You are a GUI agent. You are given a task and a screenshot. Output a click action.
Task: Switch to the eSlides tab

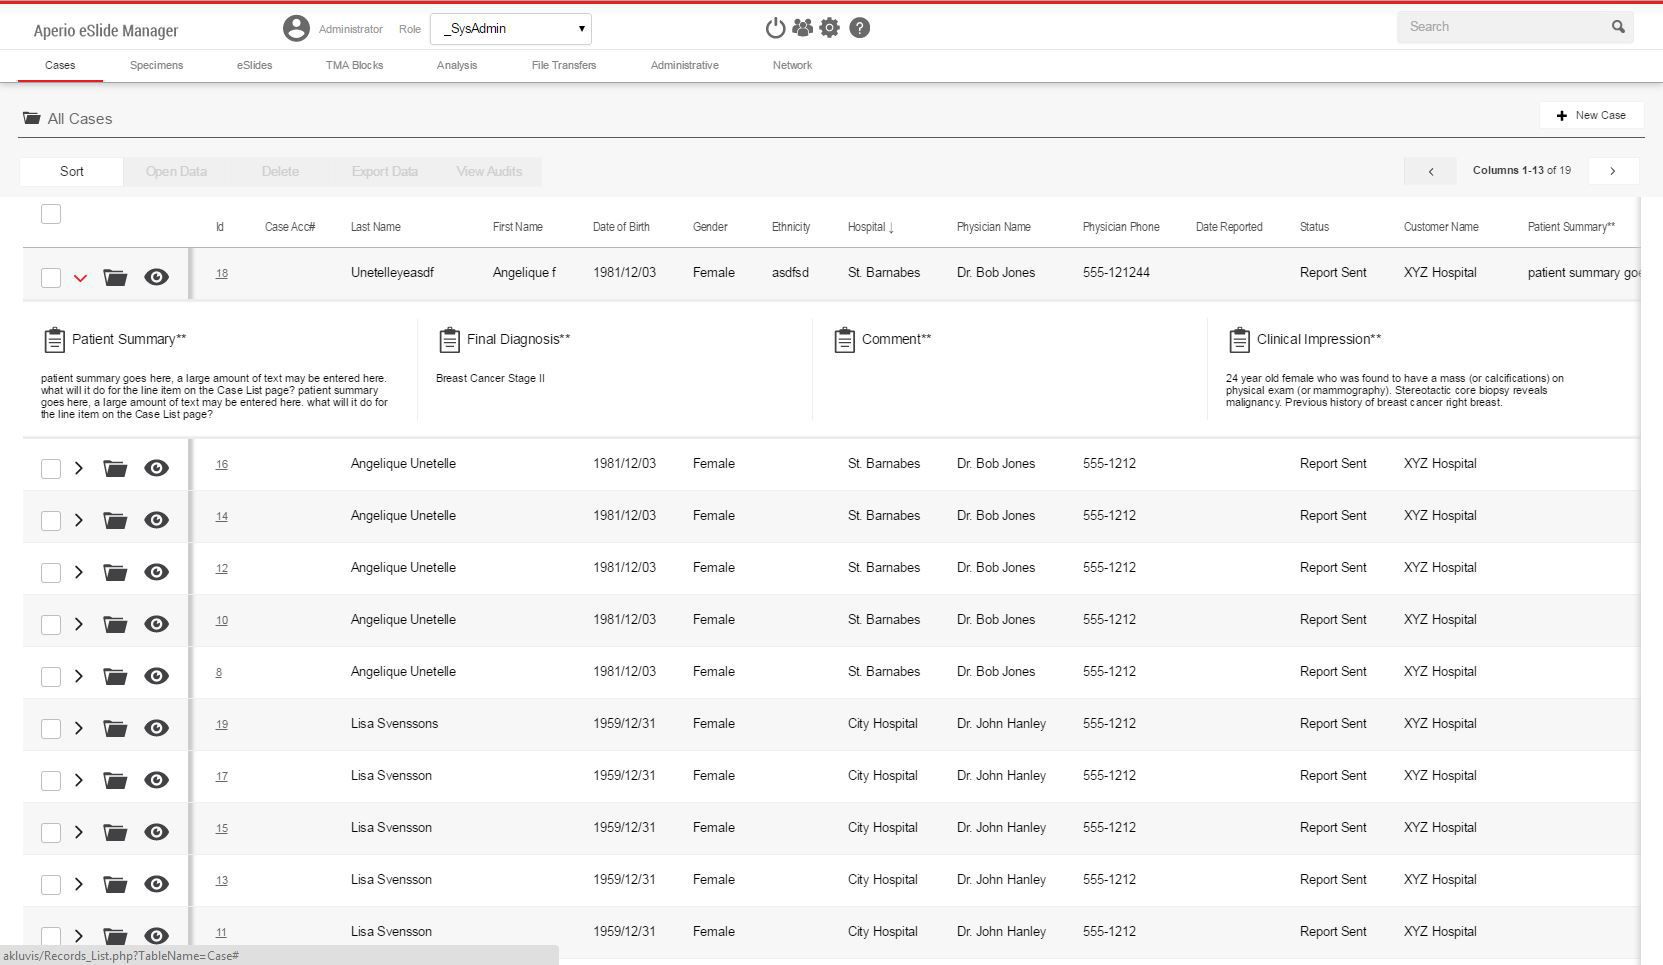click(x=254, y=65)
